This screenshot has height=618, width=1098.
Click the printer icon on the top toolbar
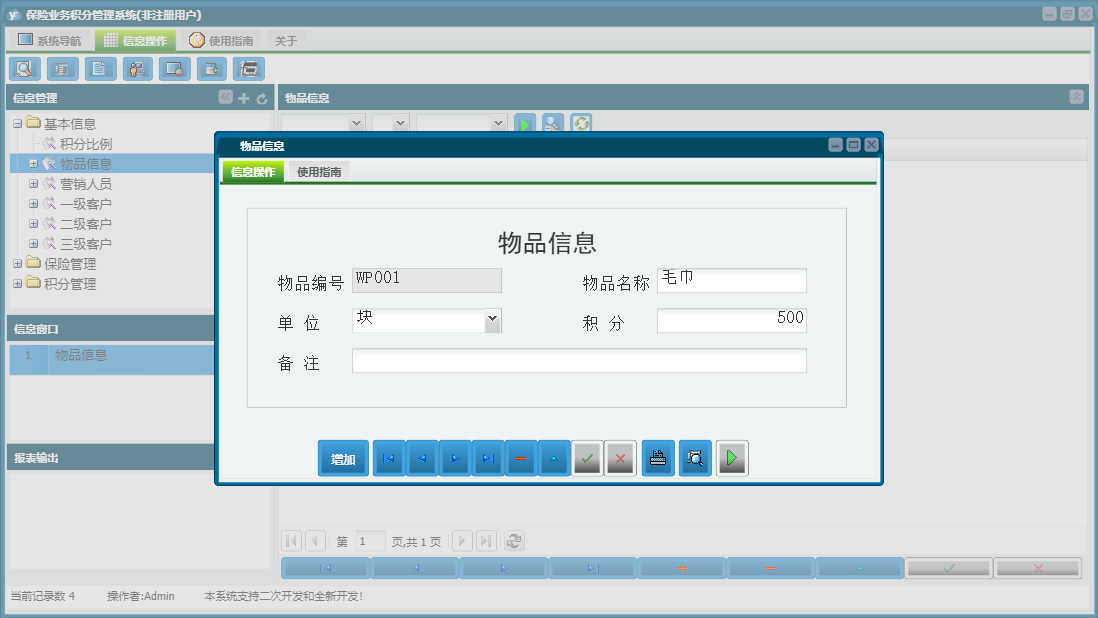pyautogui.click(x=249, y=68)
